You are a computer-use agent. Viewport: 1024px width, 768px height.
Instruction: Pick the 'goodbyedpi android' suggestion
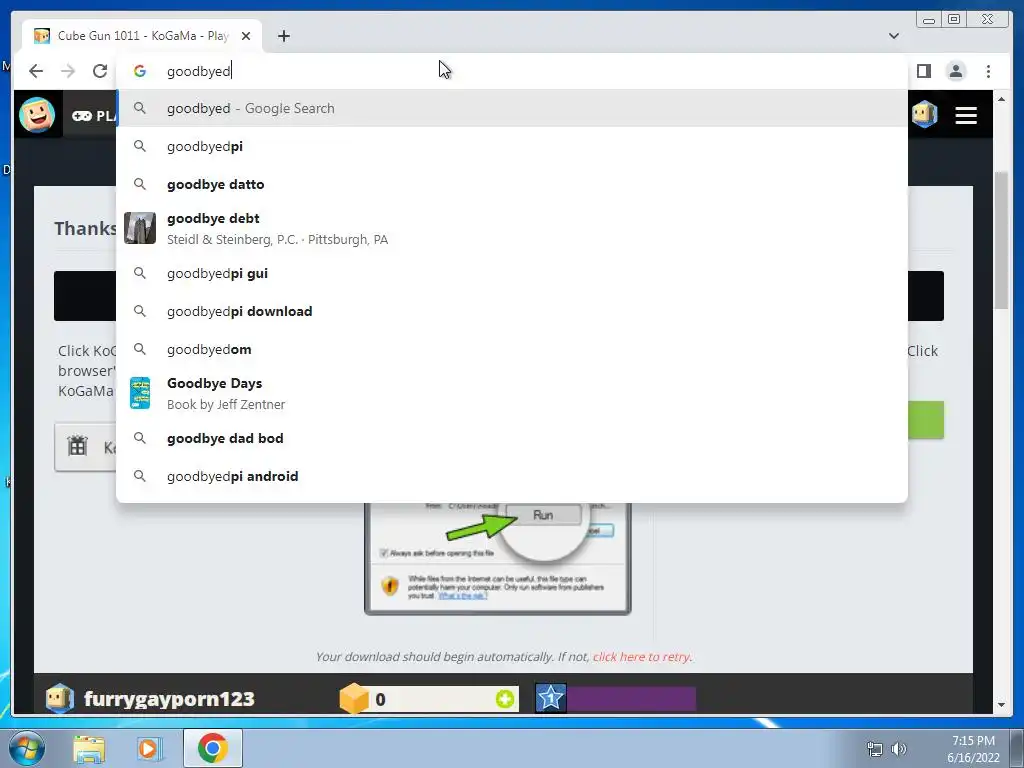(x=512, y=476)
